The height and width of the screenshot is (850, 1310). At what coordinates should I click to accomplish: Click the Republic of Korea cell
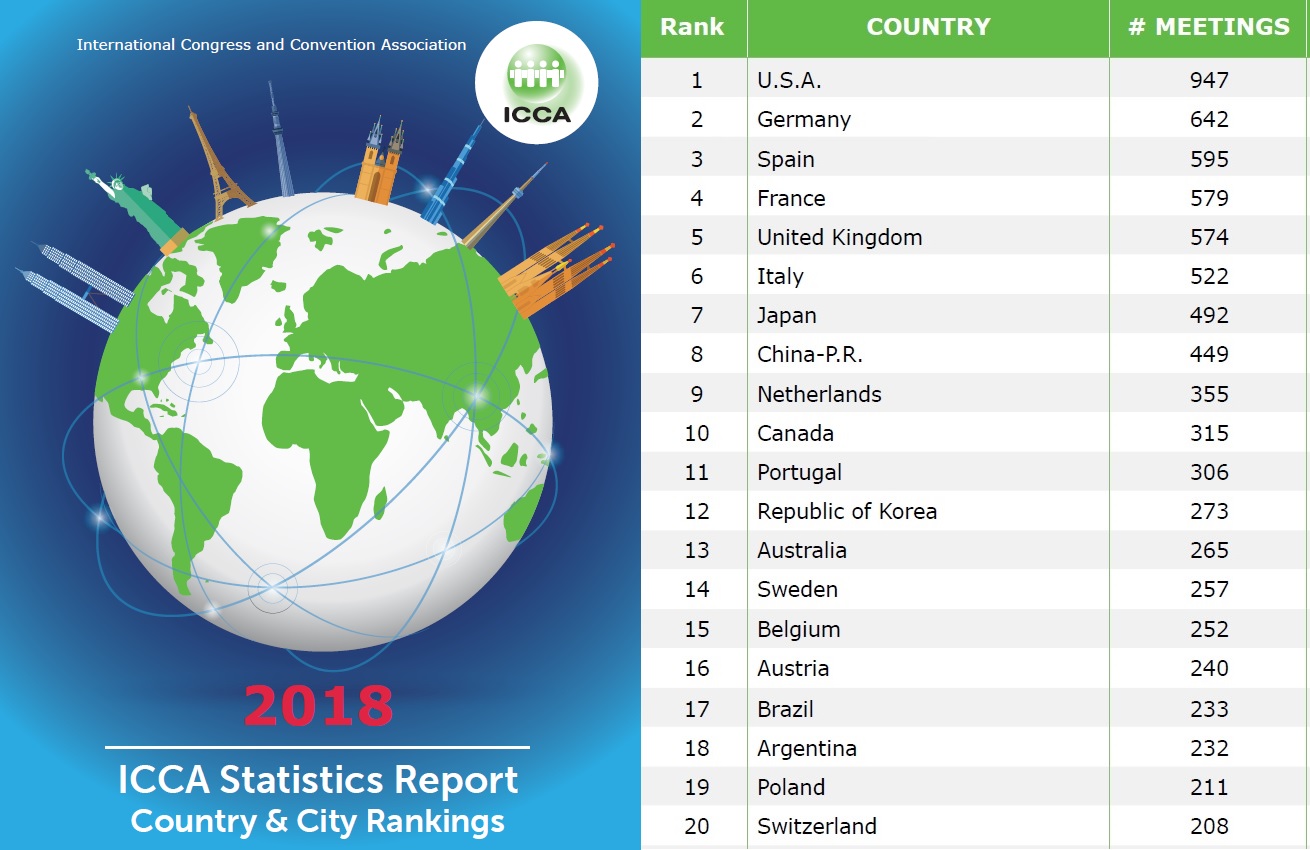tap(847, 511)
